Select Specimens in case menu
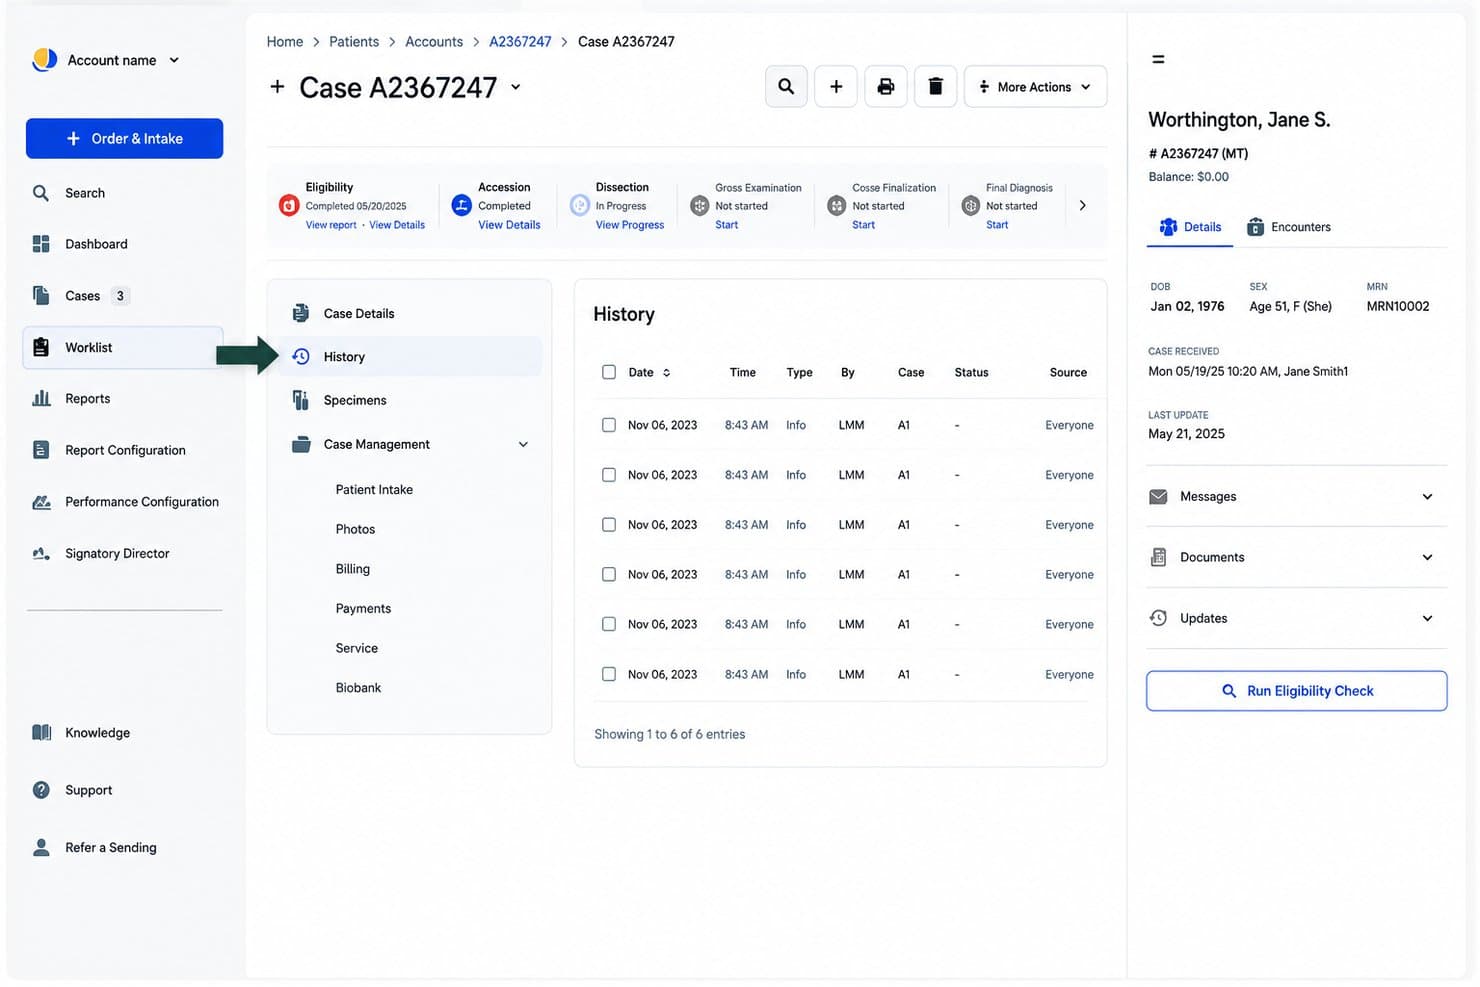The height and width of the screenshot is (987, 1480). point(412,400)
